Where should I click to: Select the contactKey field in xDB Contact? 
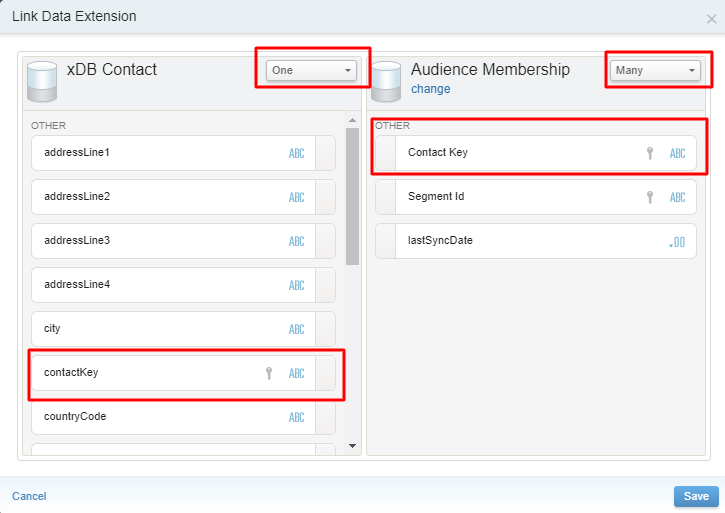click(183, 373)
